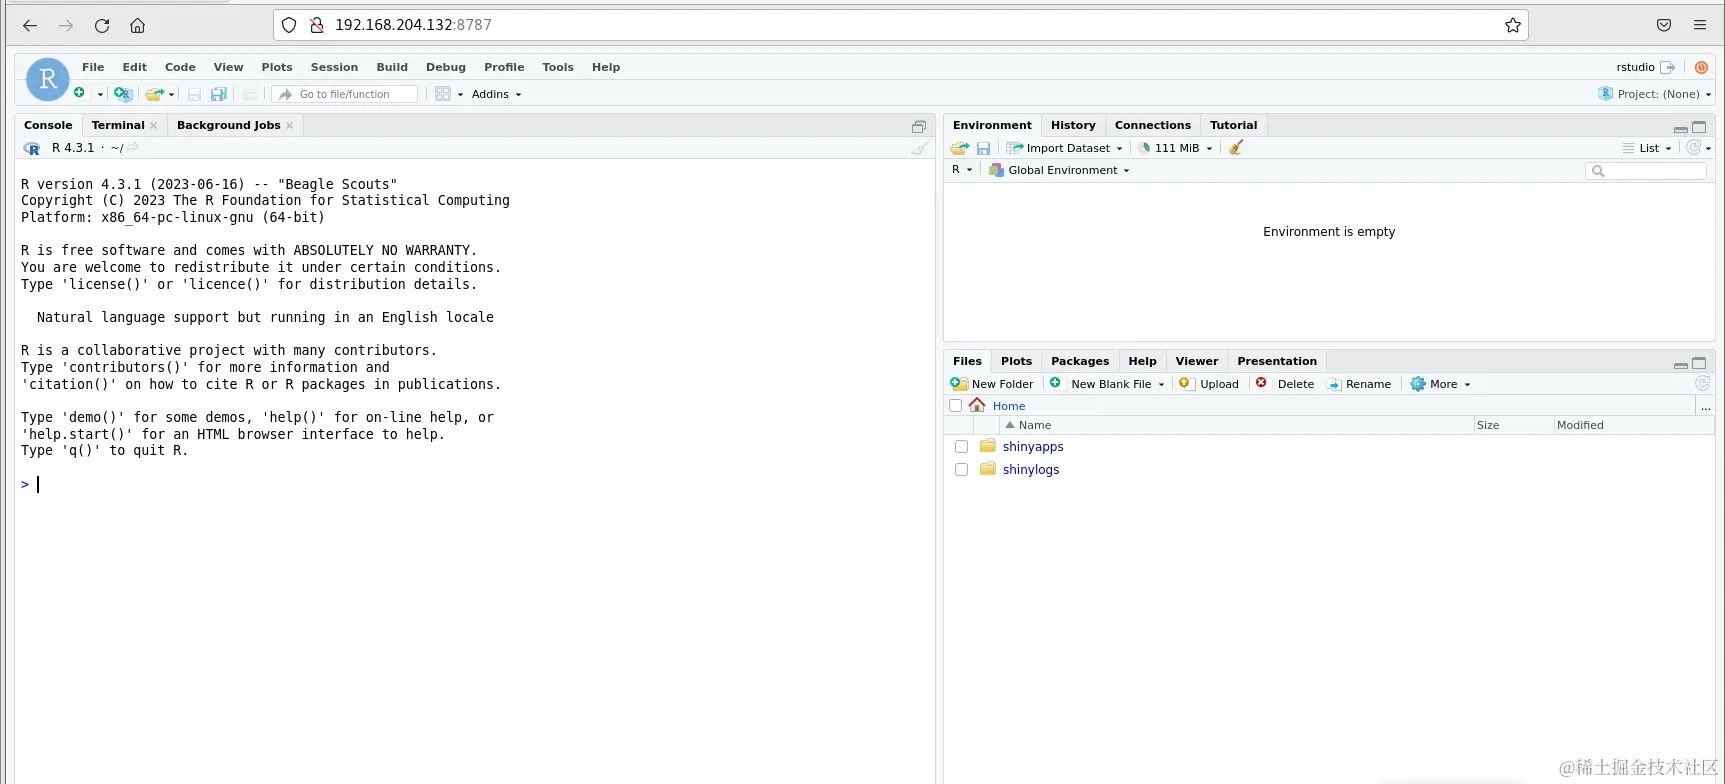The height and width of the screenshot is (784, 1725).
Task: Open the shinyapps folder link
Action: click(x=1033, y=447)
